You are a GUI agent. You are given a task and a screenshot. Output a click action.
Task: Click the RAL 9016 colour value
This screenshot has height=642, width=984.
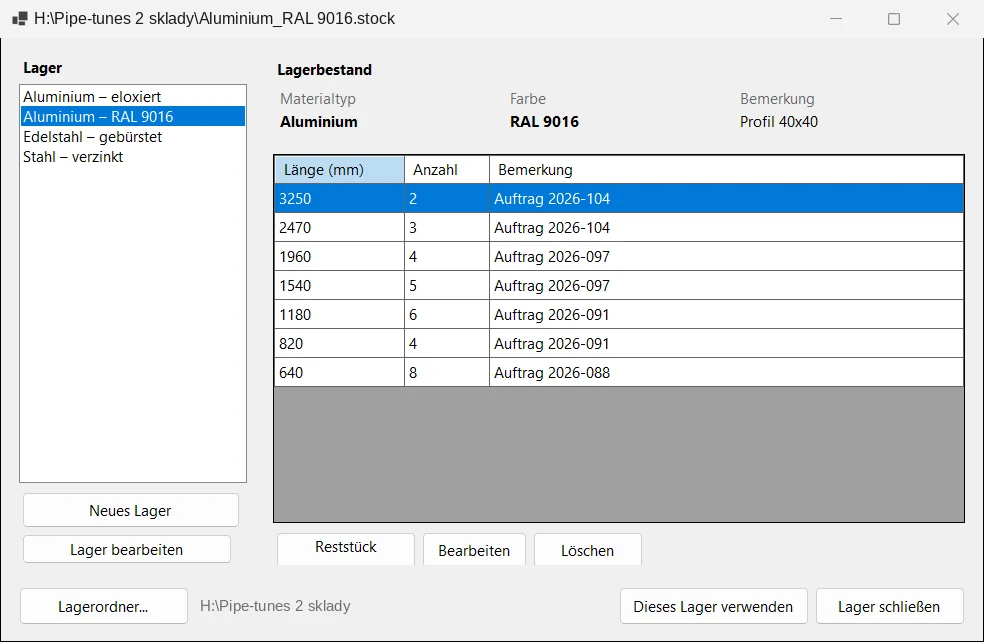coord(544,122)
